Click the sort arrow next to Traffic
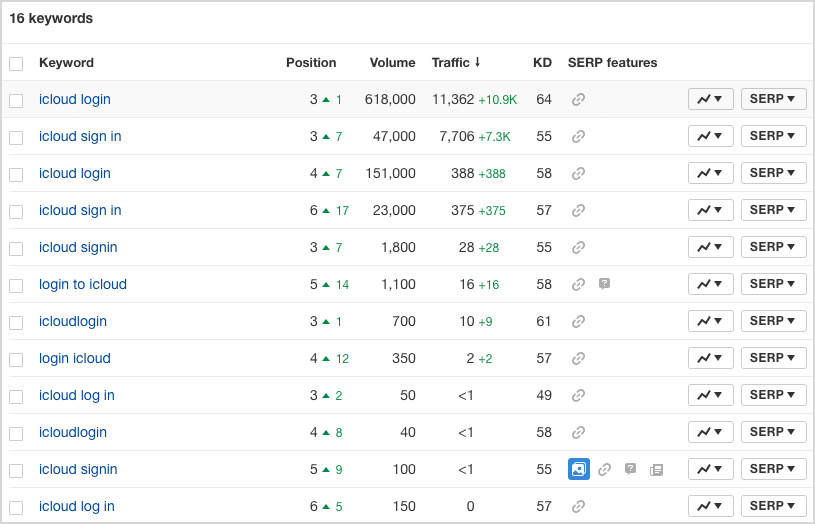Screen dimensions: 815x524 click(x=477, y=62)
